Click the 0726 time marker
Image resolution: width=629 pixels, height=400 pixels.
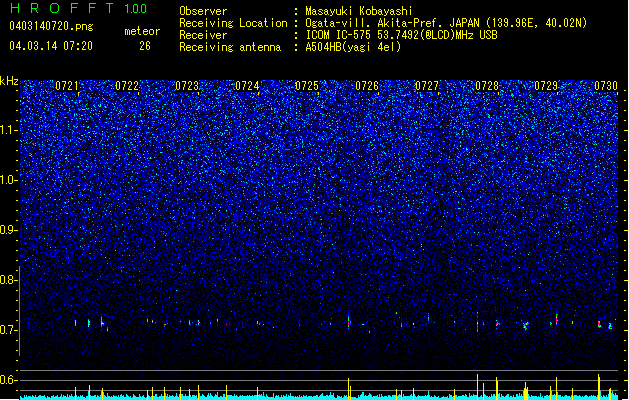coord(367,86)
